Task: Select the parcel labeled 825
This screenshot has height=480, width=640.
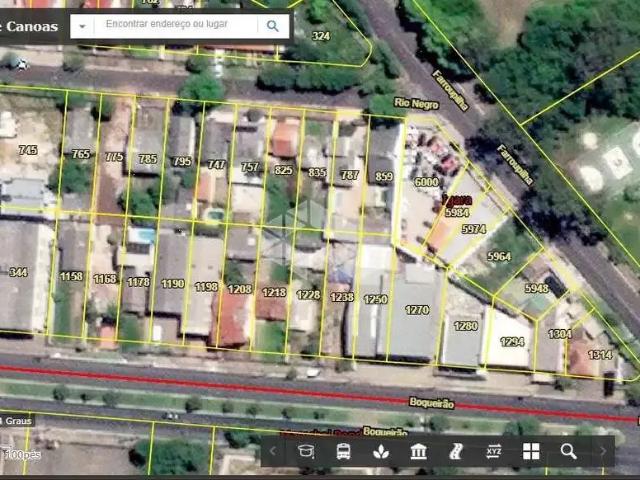Action: click(x=283, y=169)
